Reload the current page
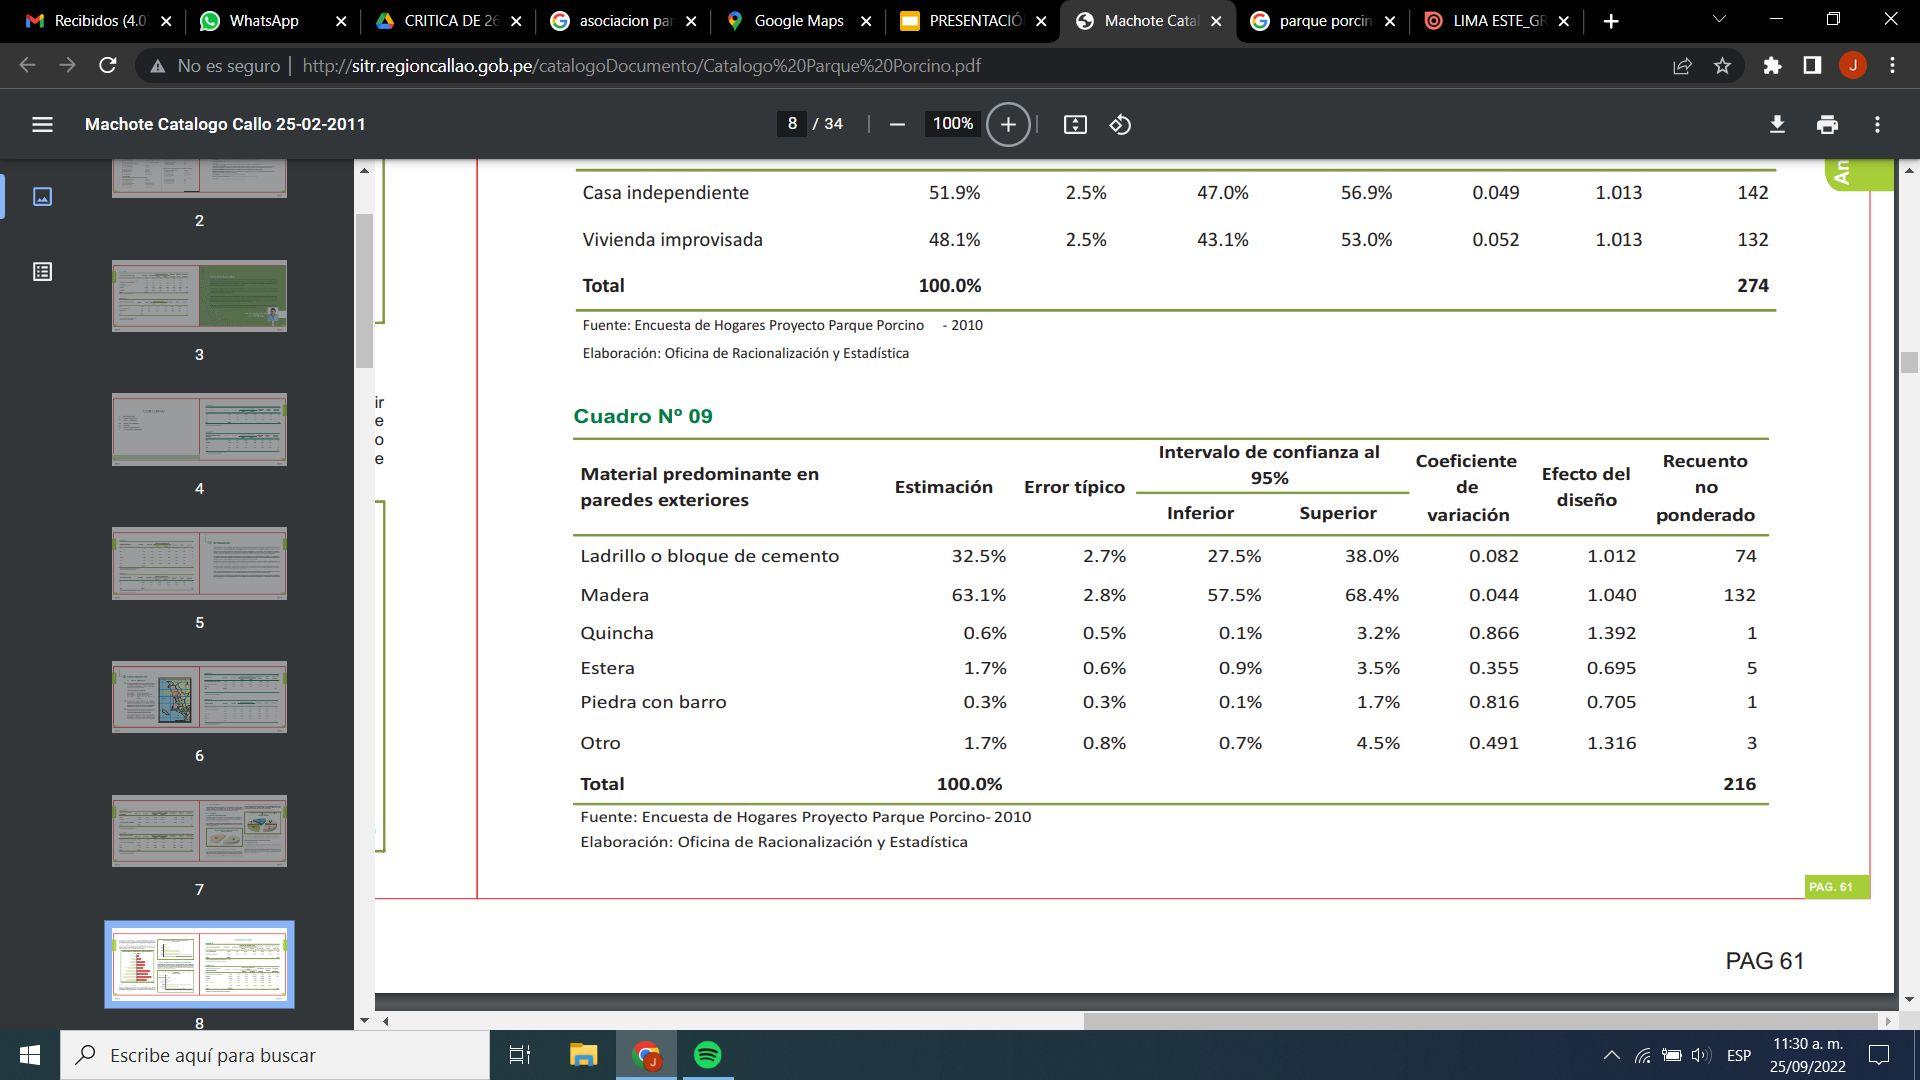 [x=108, y=65]
